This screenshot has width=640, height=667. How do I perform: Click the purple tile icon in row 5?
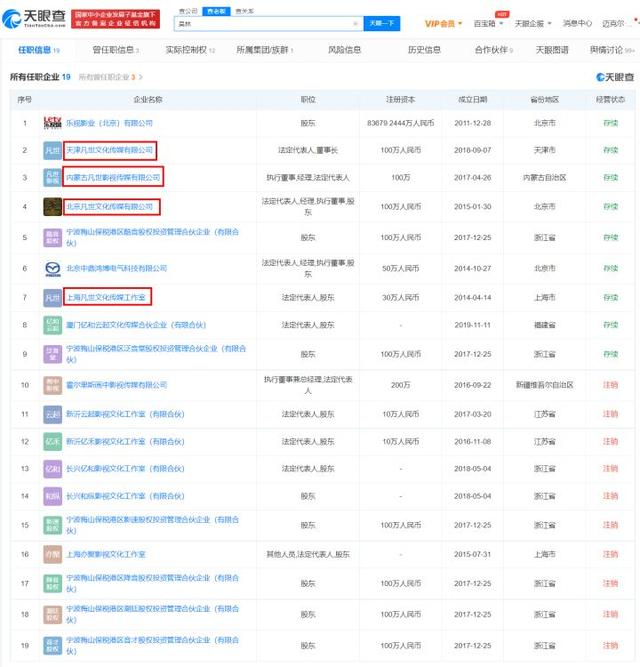point(52,237)
